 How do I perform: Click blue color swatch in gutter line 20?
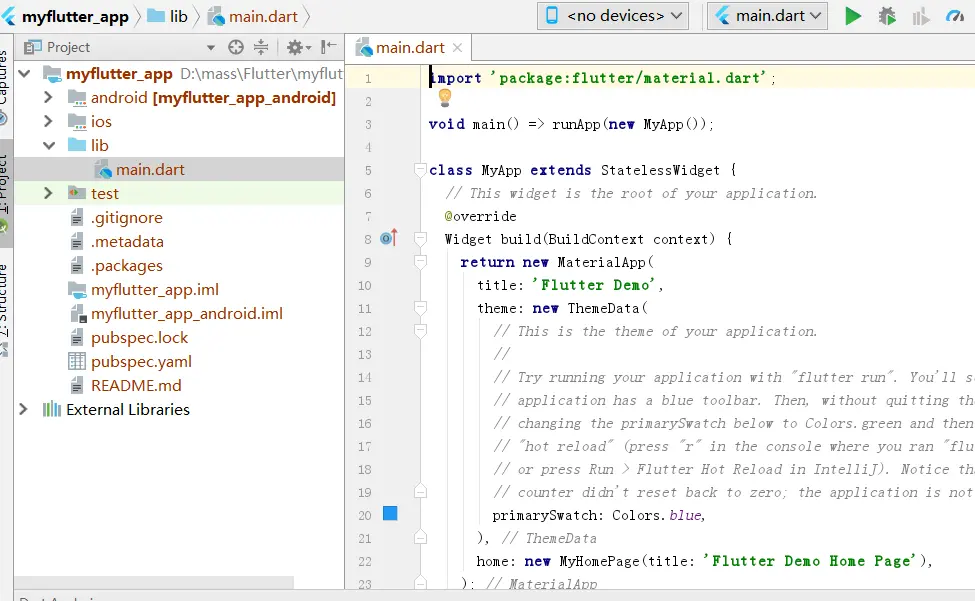pyautogui.click(x=390, y=513)
